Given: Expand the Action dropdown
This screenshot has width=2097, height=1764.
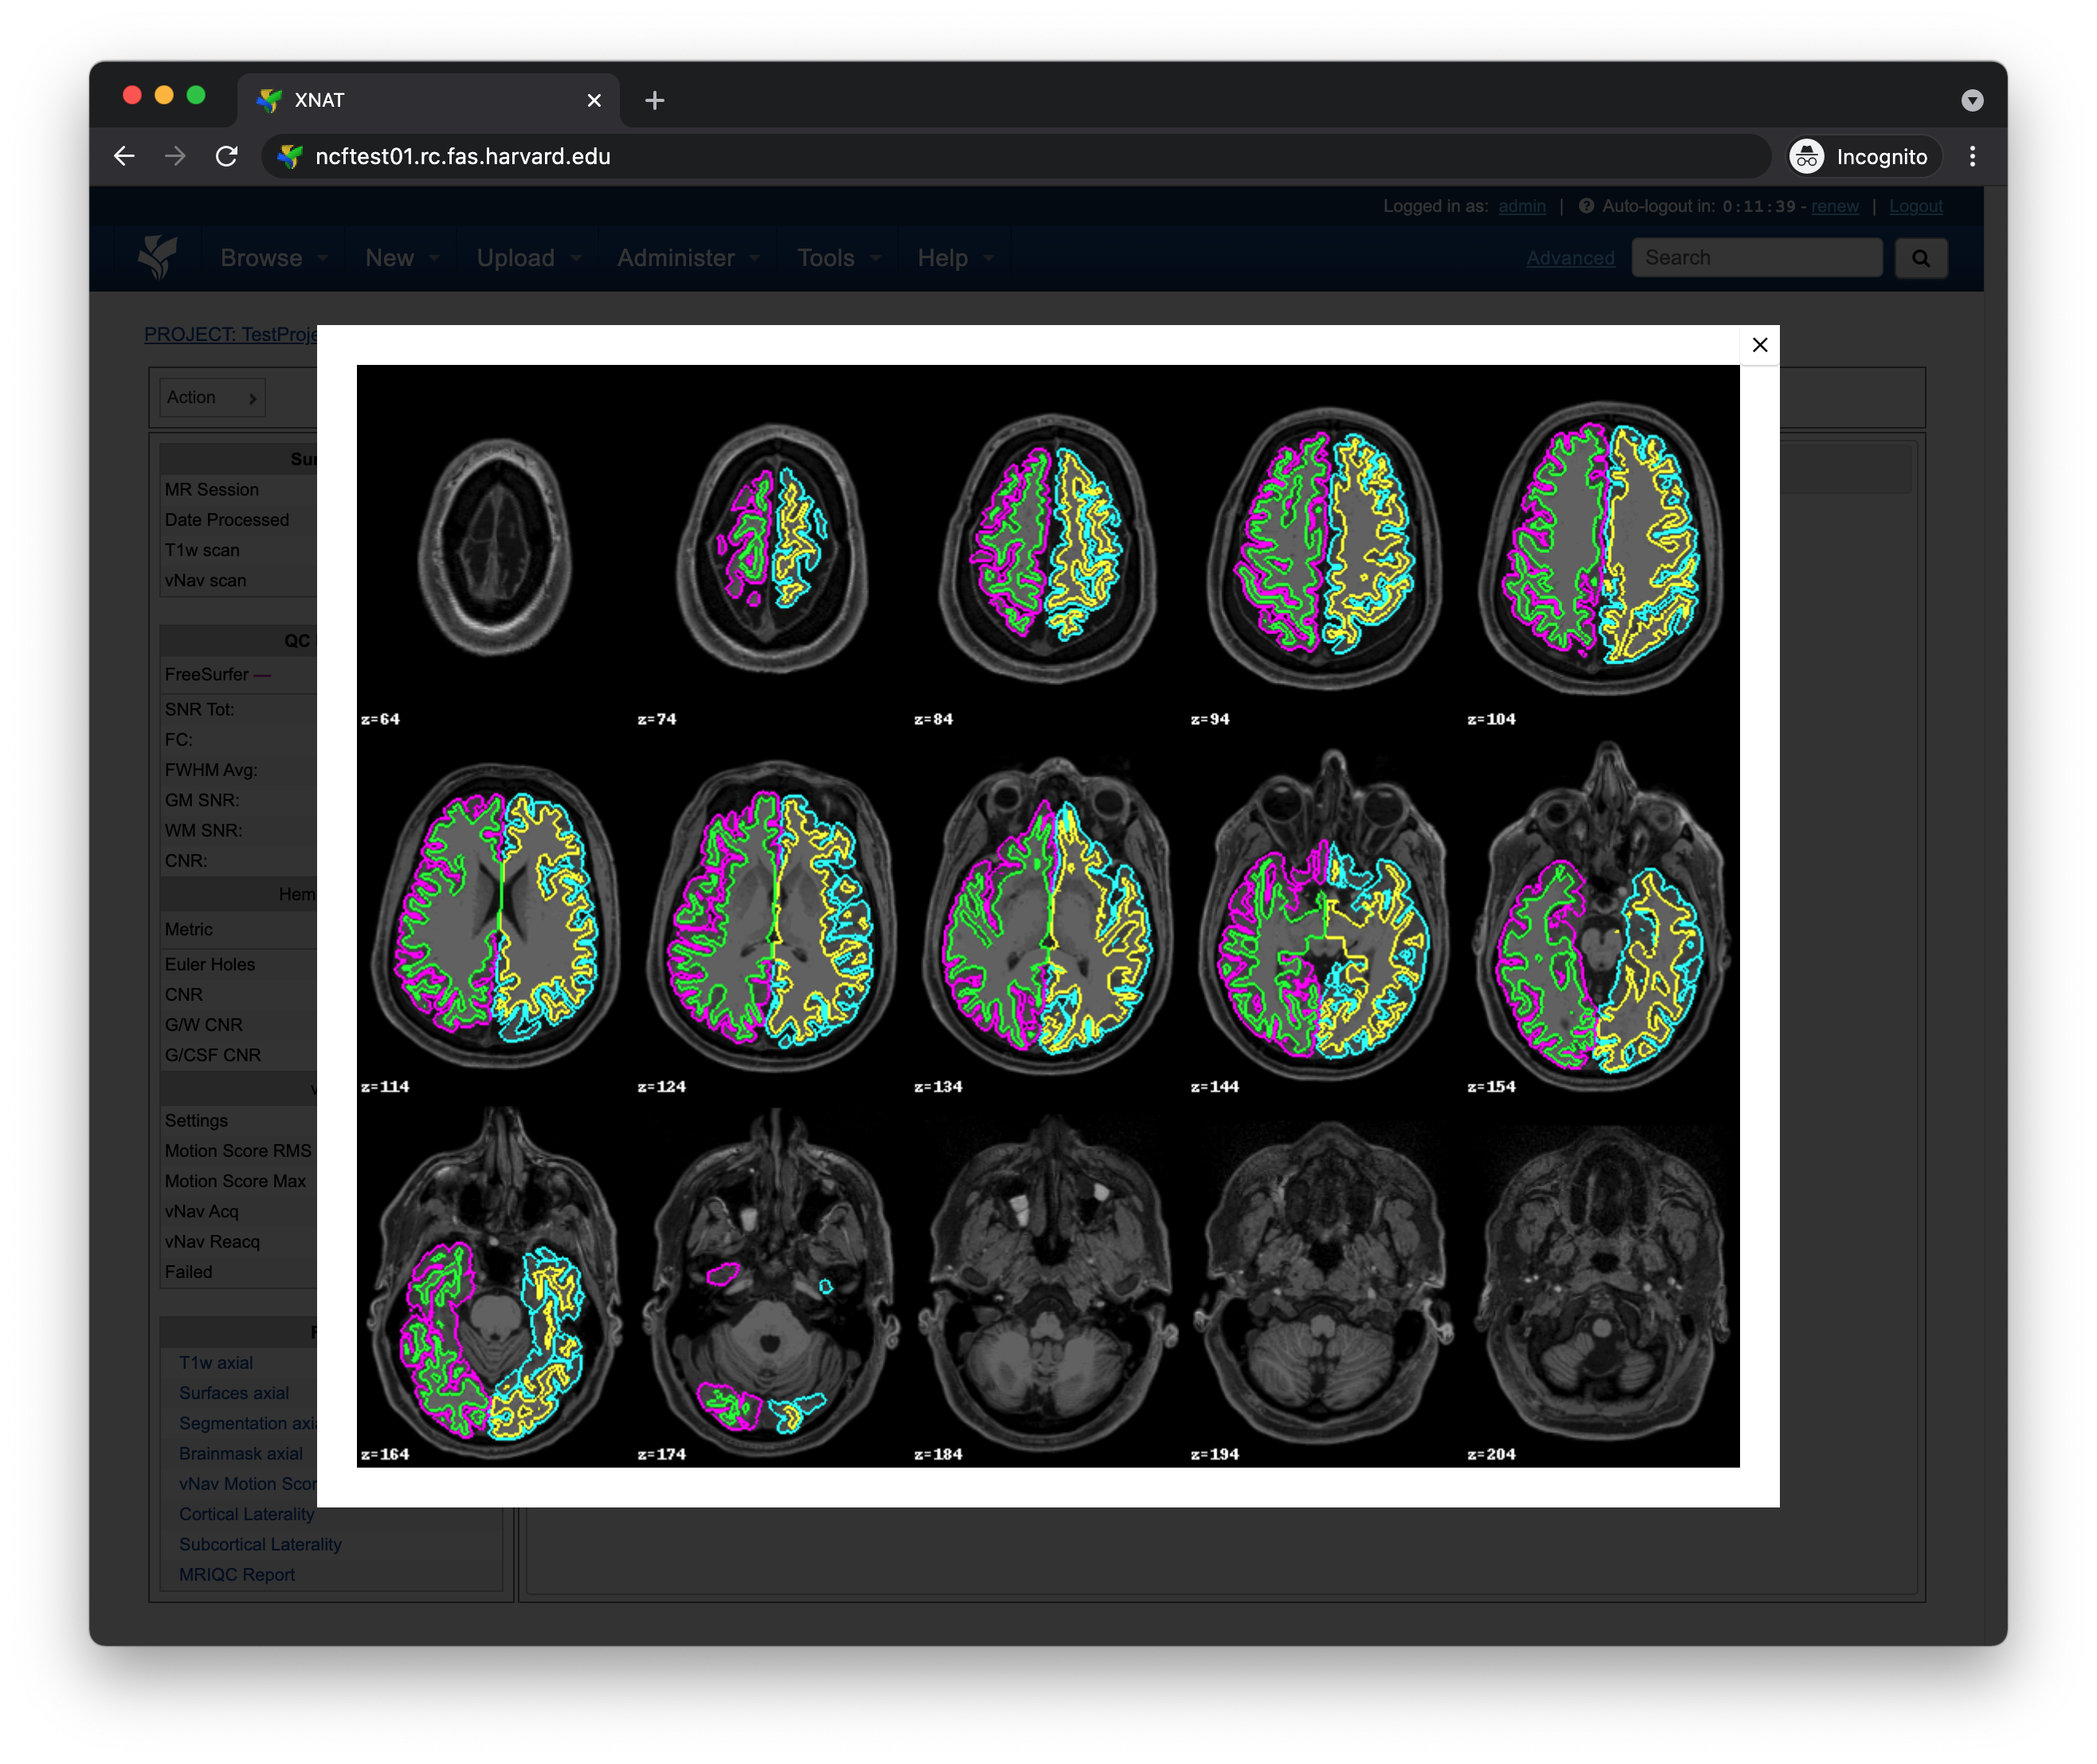Looking at the screenshot, I should pyautogui.click(x=212, y=397).
